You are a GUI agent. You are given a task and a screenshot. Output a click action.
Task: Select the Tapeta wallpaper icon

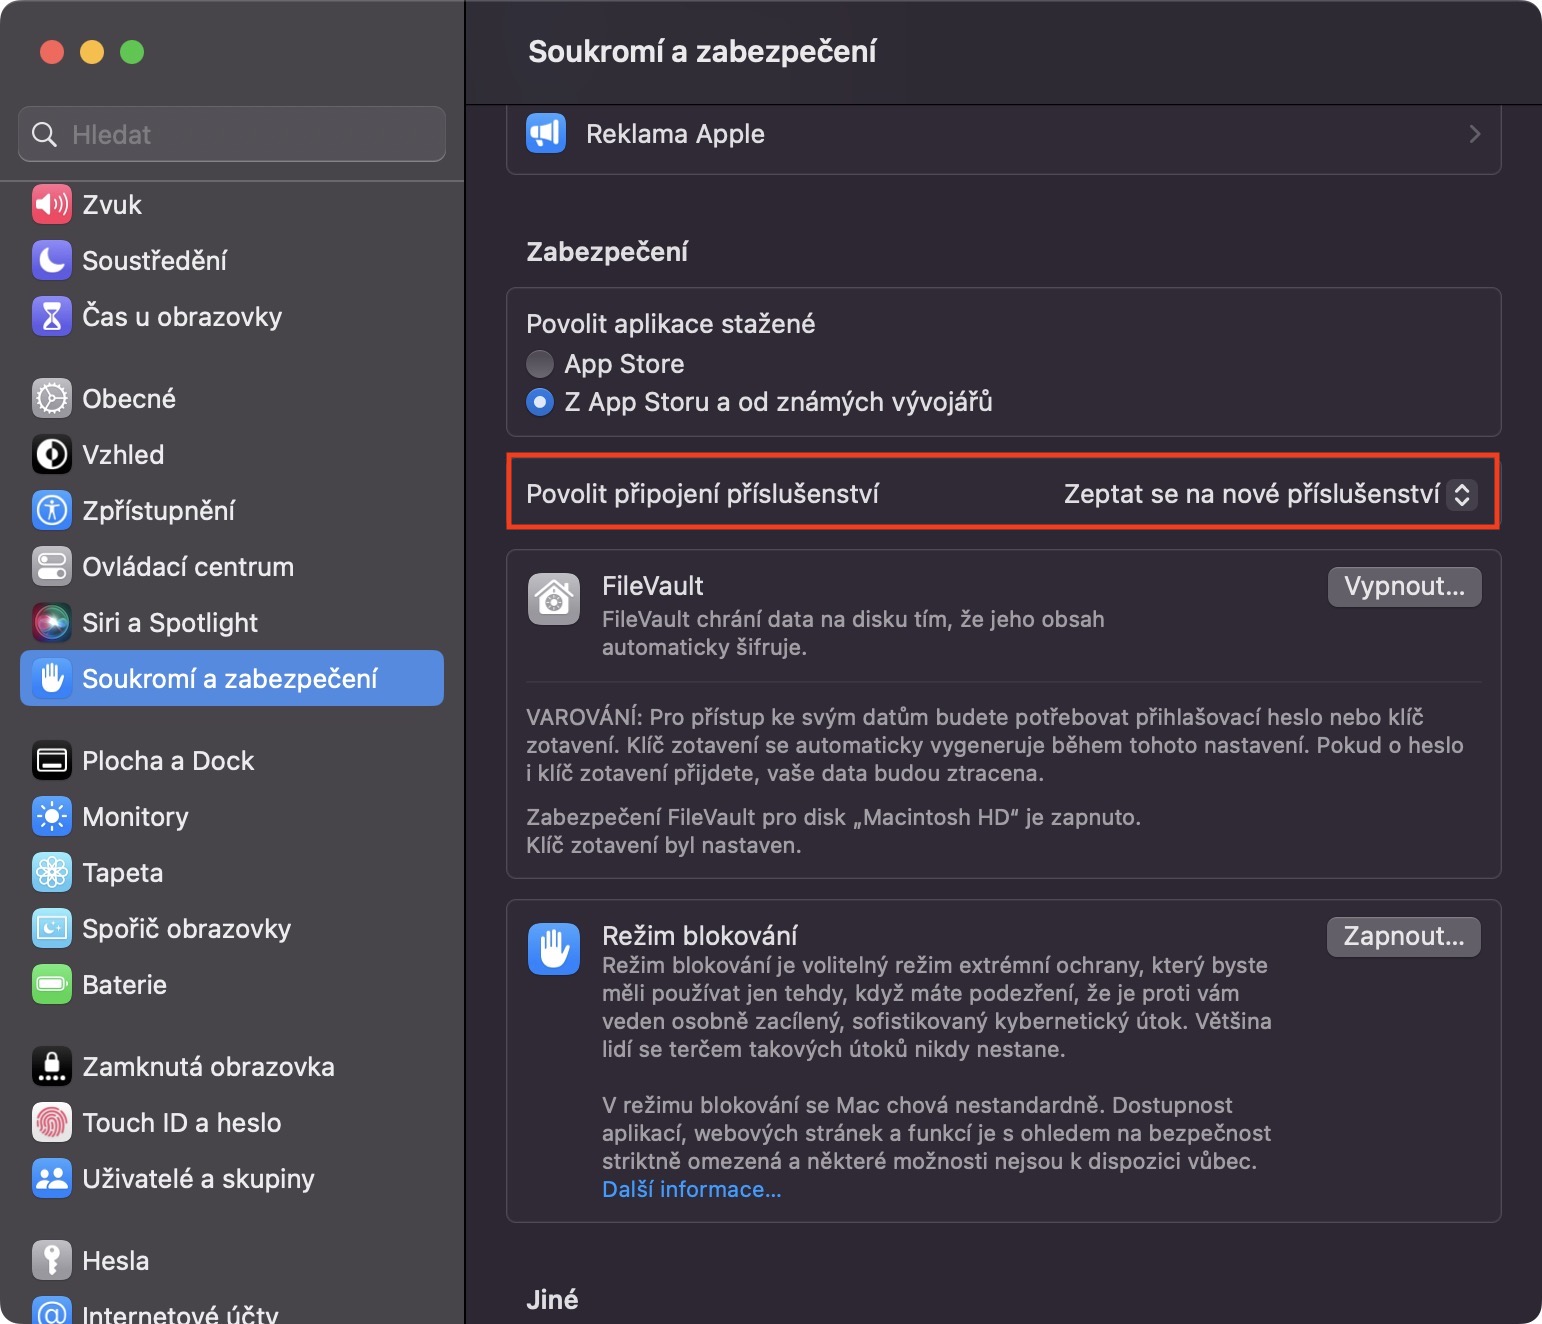click(52, 873)
